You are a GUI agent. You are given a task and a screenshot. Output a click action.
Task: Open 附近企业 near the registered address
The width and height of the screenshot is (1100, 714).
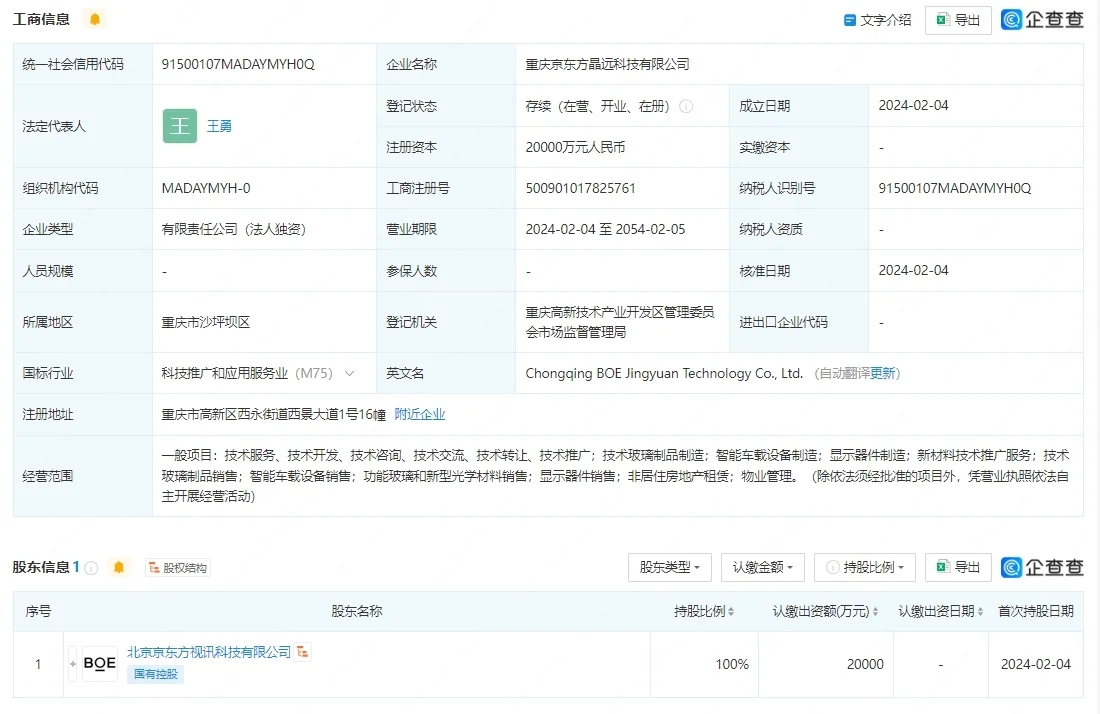[x=420, y=414]
